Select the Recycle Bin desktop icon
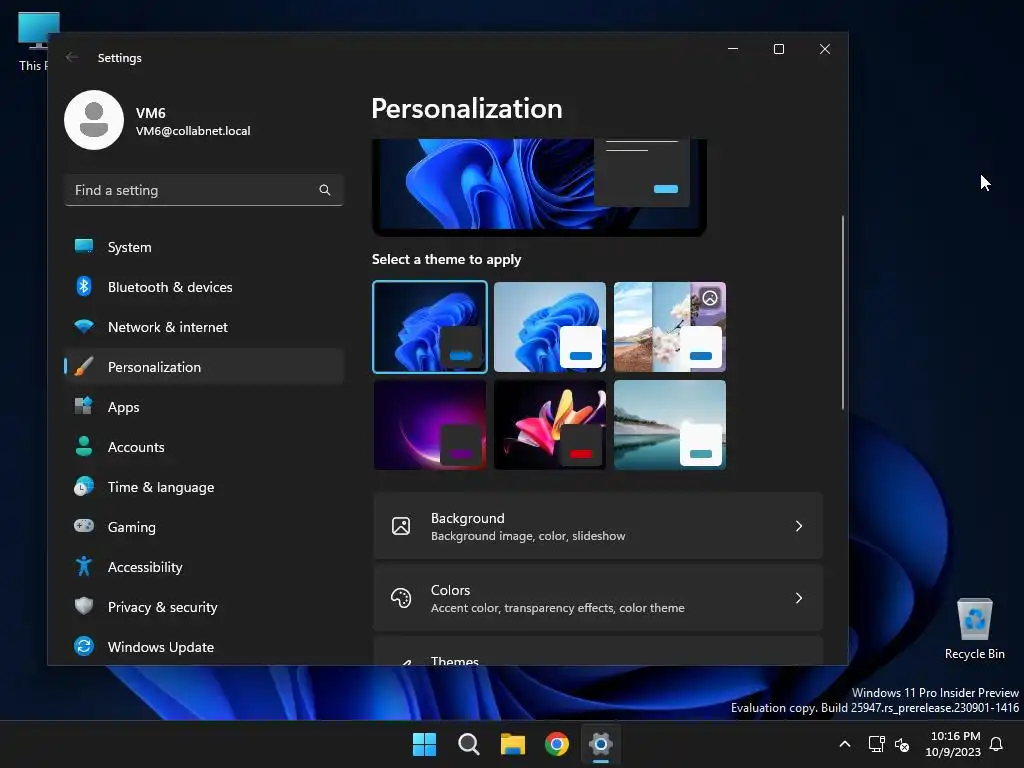 click(974, 629)
